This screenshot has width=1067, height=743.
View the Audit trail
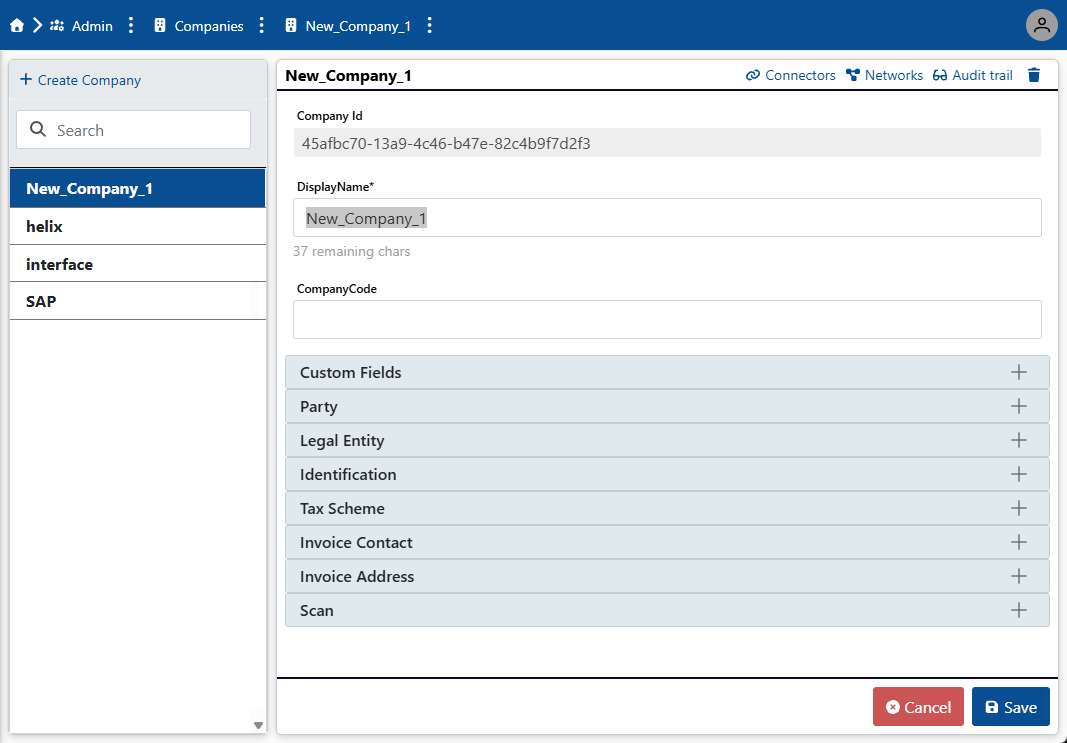pos(972,75)
